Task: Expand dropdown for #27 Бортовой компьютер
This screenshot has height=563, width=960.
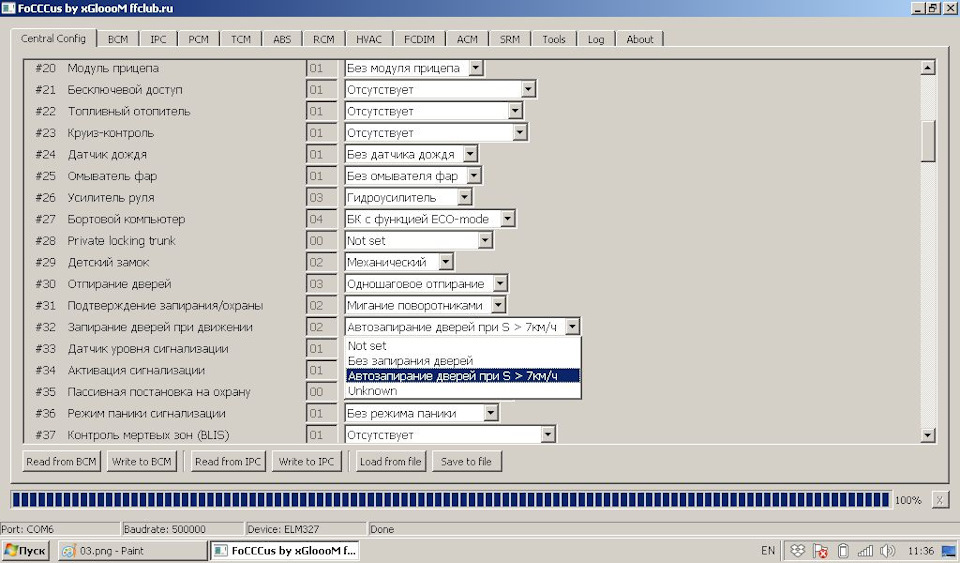Action: [507, 218]
